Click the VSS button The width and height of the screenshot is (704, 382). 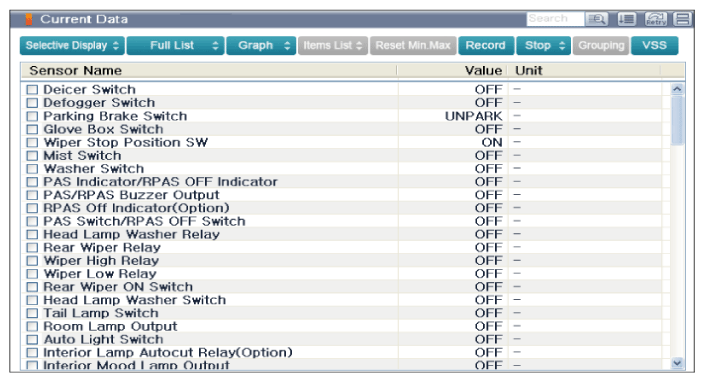pos(655,45)
